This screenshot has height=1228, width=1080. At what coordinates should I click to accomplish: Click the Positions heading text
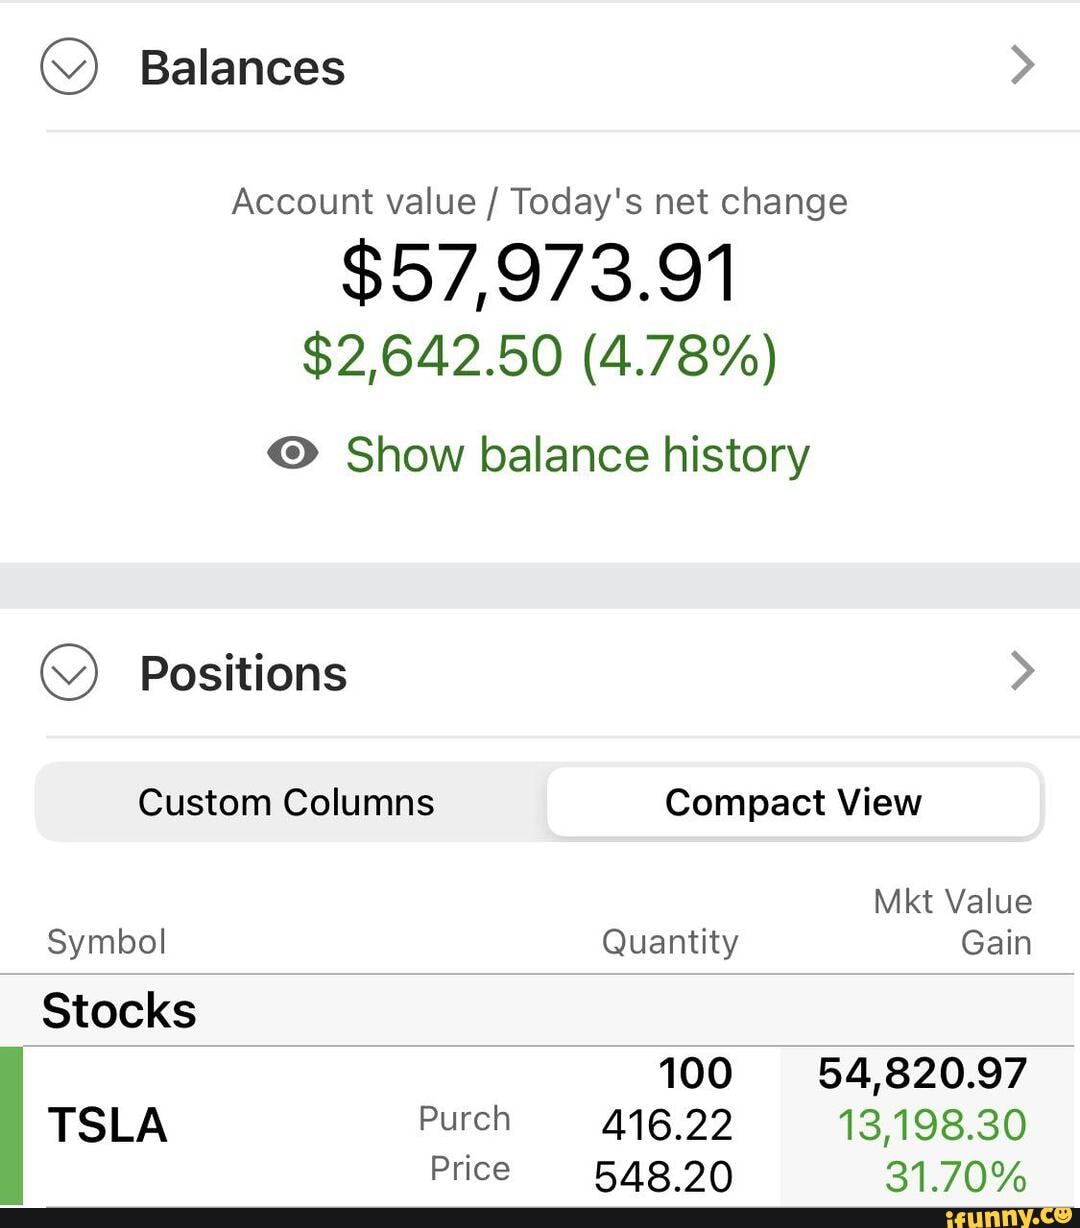pos(243,673)
